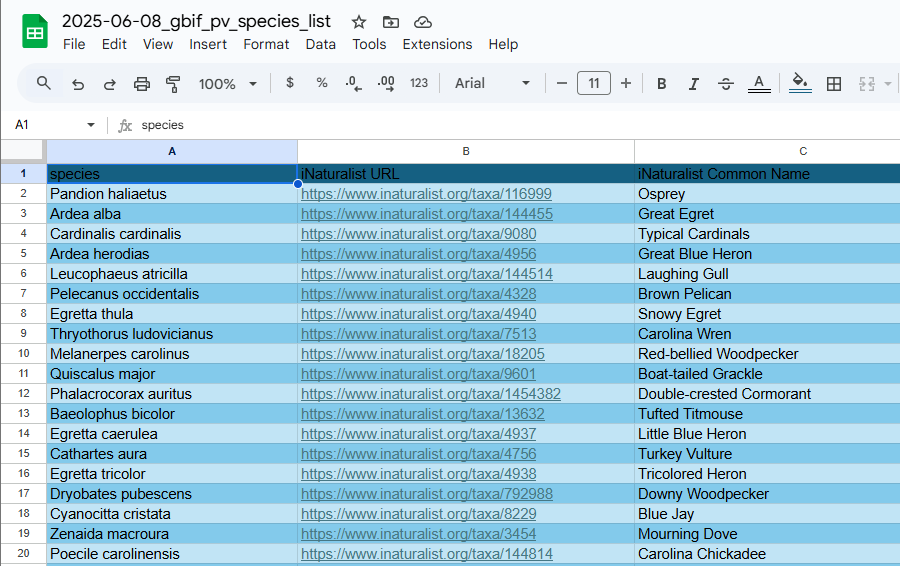The image size is (900, 566).
Task: Open the View menu
Action: [158, 44]
